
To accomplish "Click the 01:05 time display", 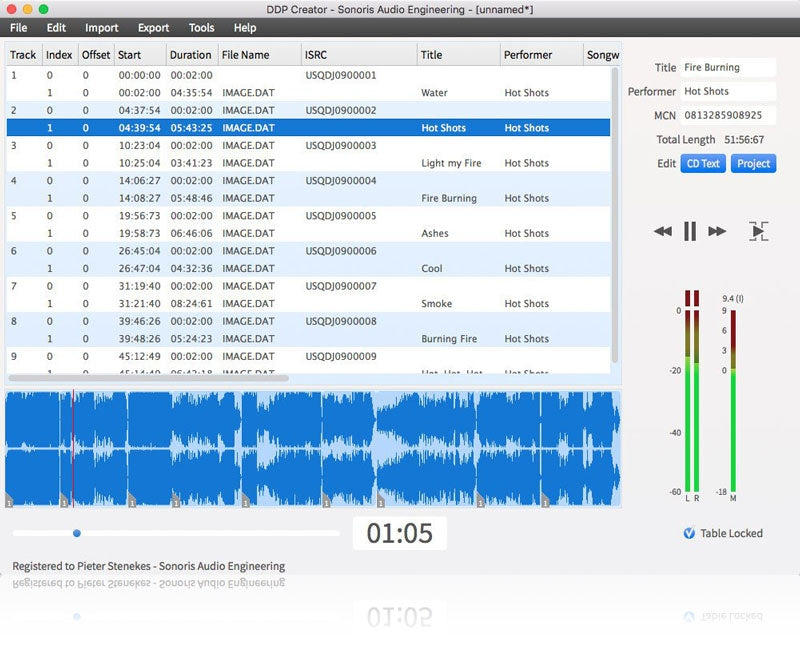I will (399, 533).
